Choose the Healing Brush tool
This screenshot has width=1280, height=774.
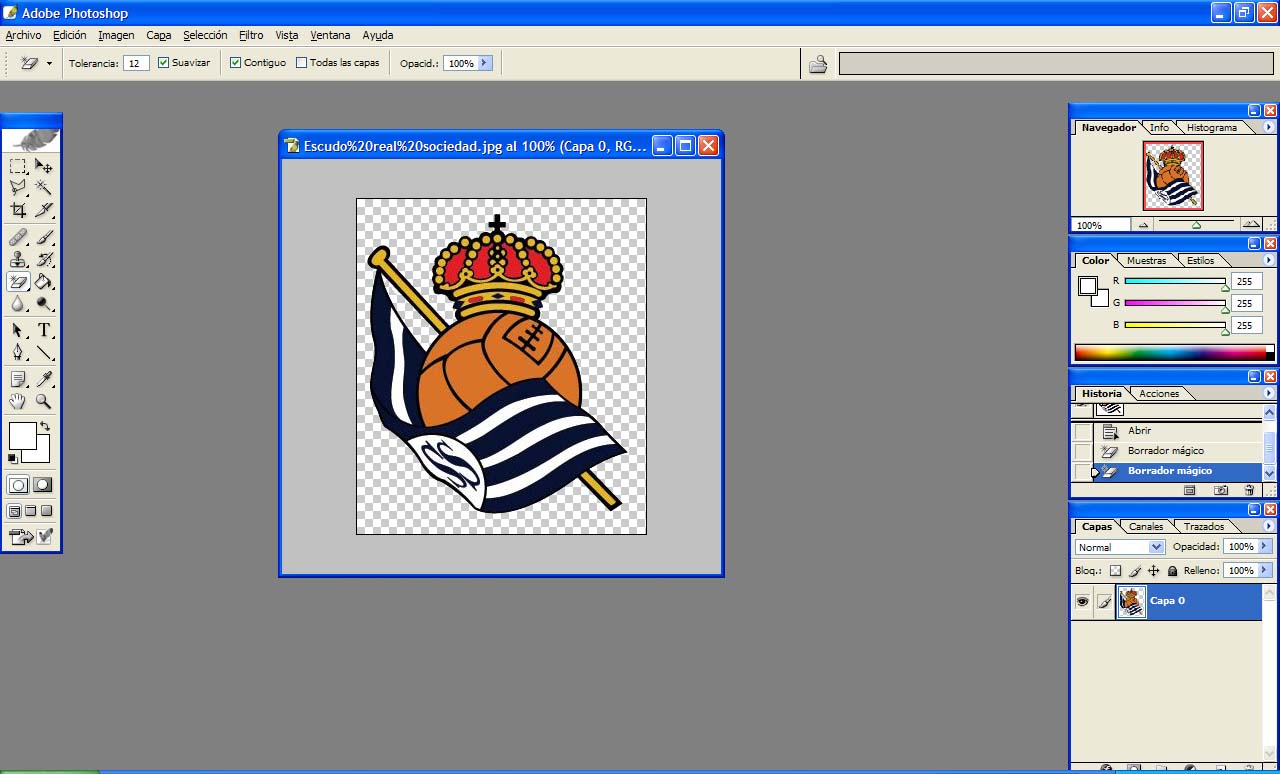(18, 238)
